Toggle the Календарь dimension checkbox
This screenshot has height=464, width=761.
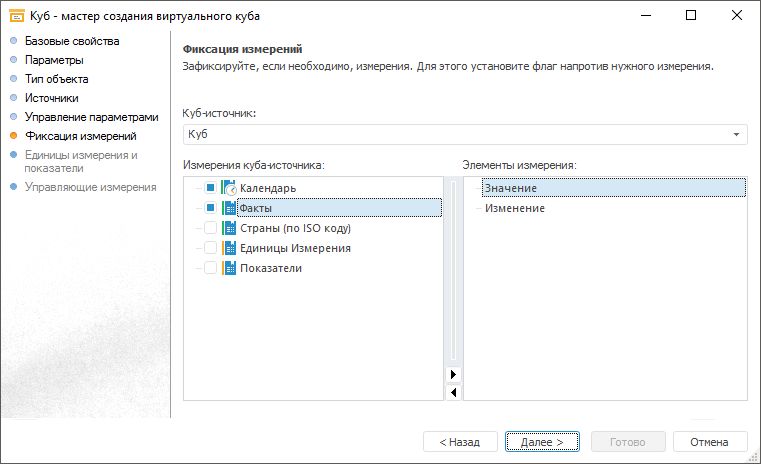pyautogui.click(x=210, y=188)
